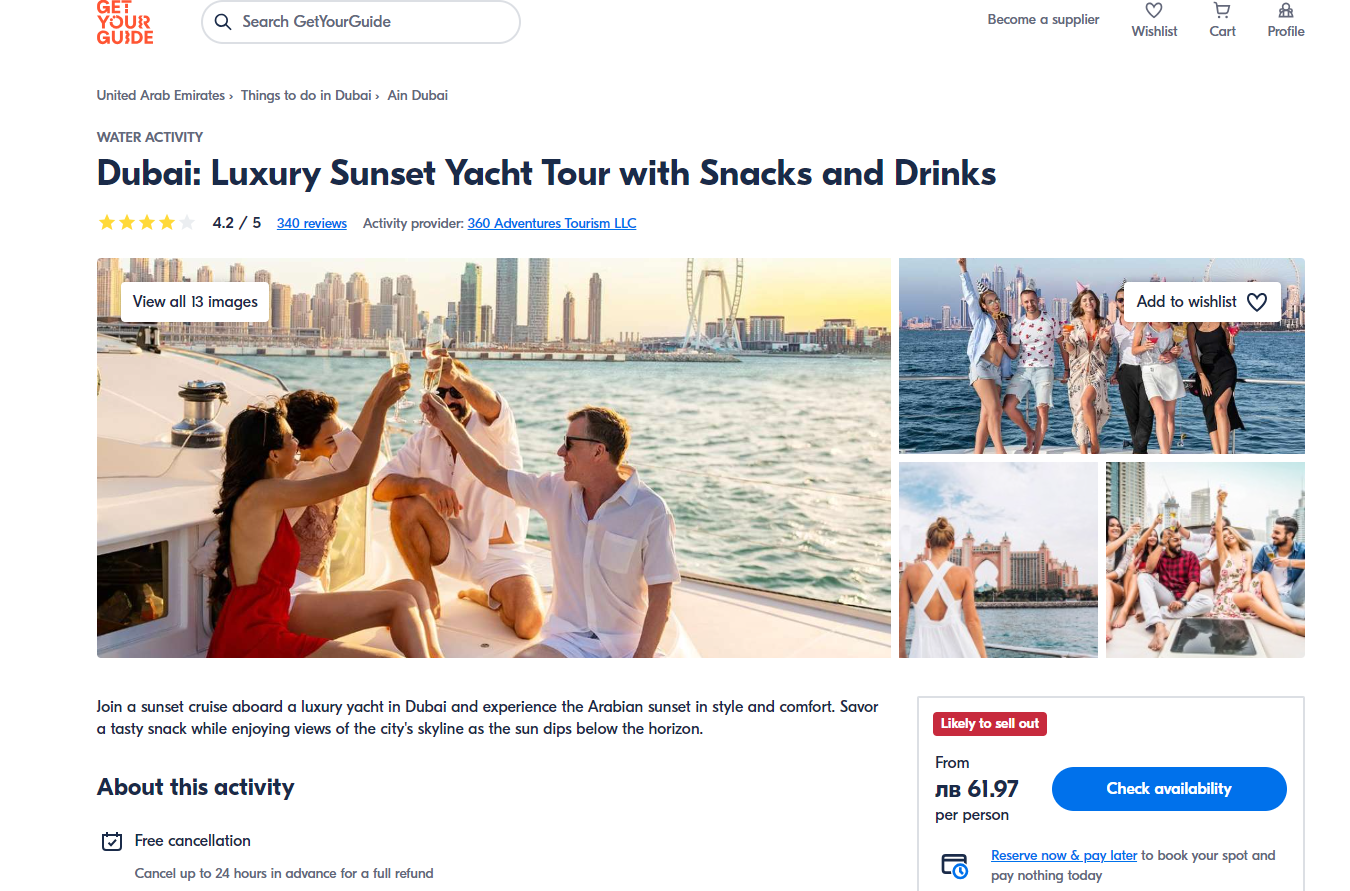The width and height of the screenshot is (1350, 891).
Task: Click the reserve now wallet clock icon
Action: point(955,866)
